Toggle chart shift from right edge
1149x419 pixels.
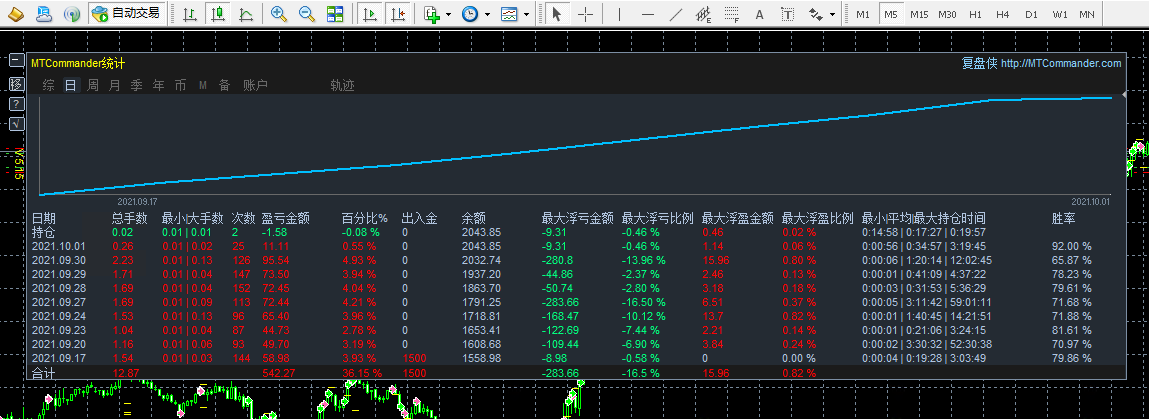click(x=398, y=13)
